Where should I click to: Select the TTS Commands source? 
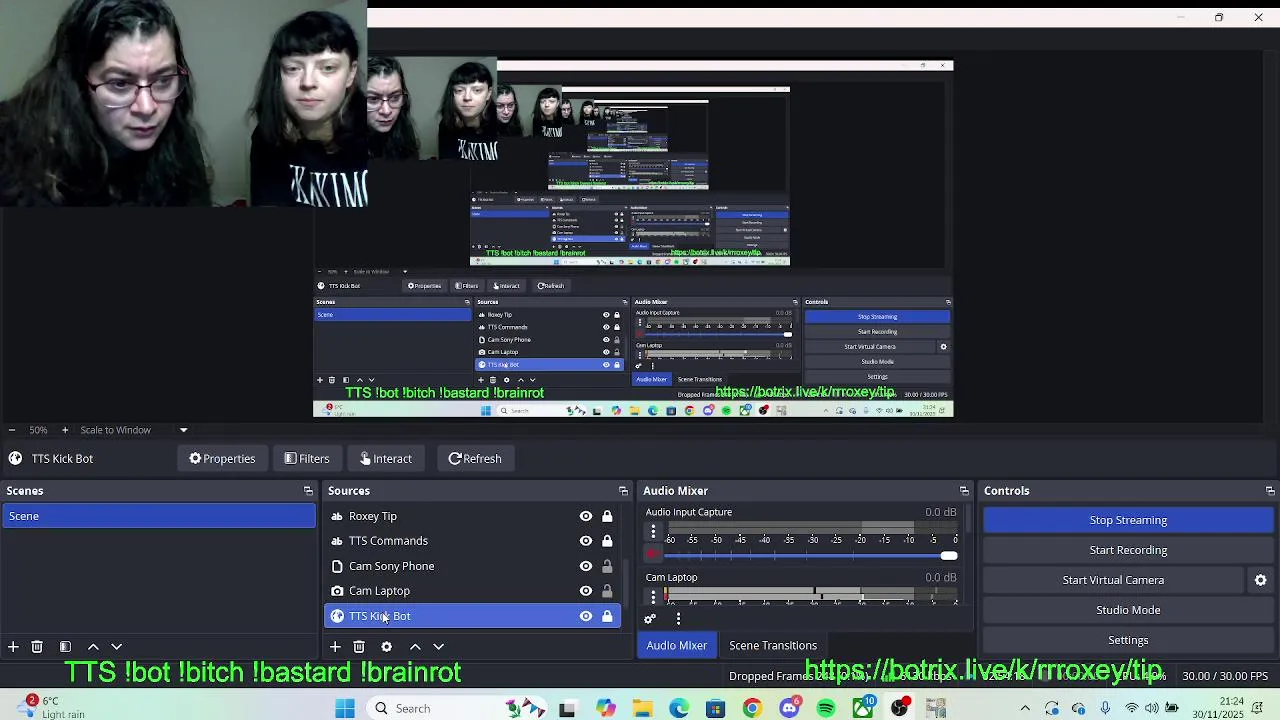472,541
